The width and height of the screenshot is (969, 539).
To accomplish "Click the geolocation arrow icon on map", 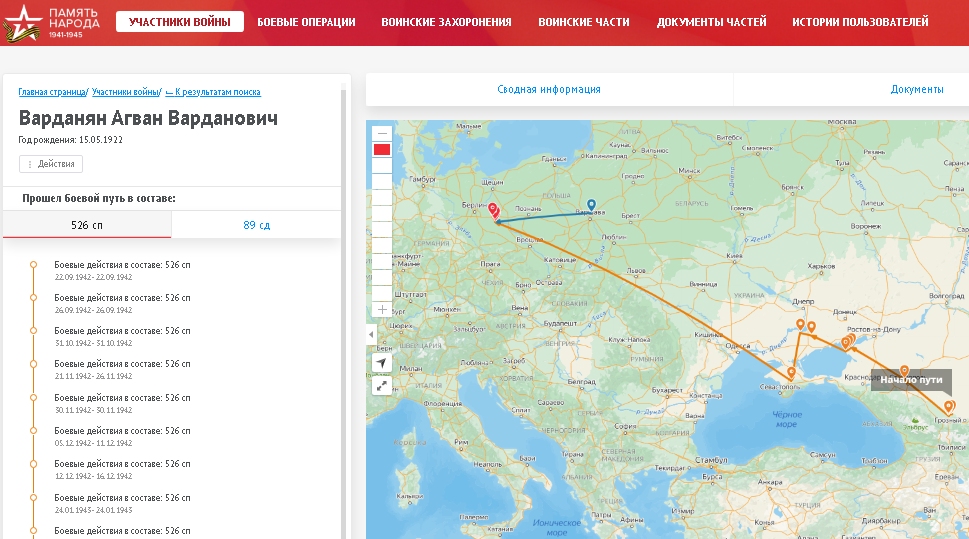I will pyautogui.click(x=381, y=361).
